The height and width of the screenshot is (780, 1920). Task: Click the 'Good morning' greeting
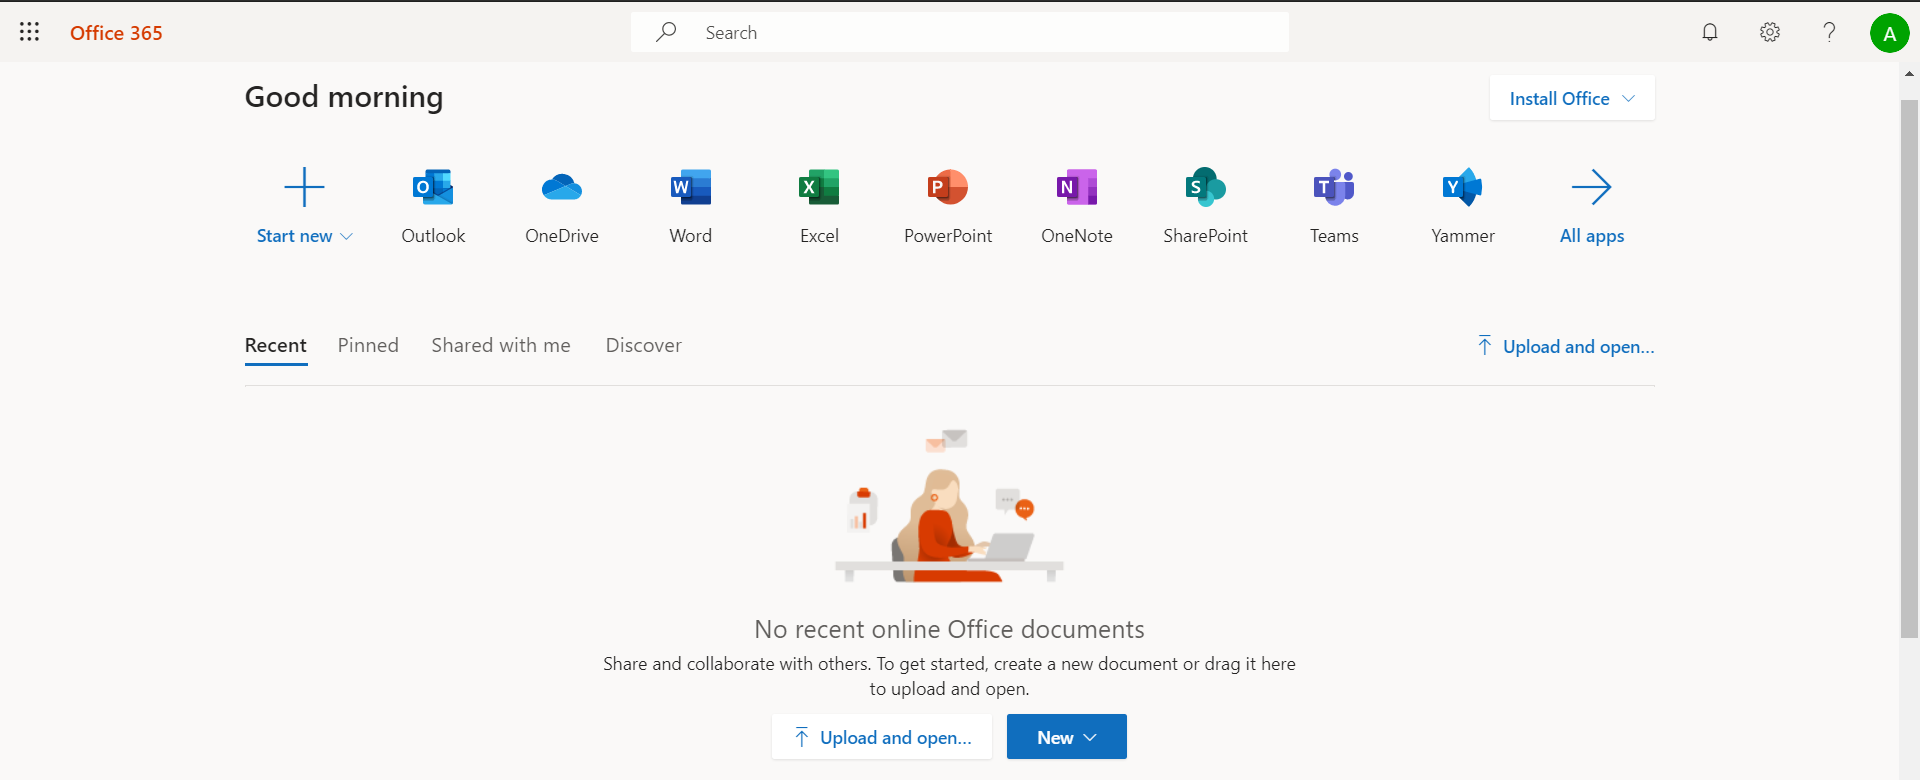[344, 97]
